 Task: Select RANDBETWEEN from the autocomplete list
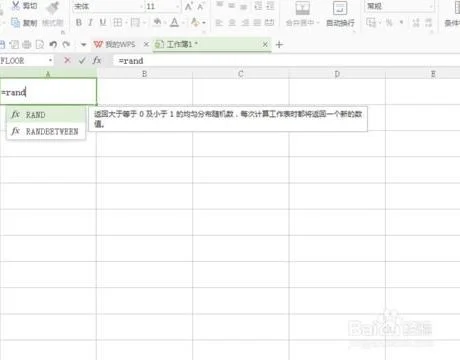click(x=46, y=131)
